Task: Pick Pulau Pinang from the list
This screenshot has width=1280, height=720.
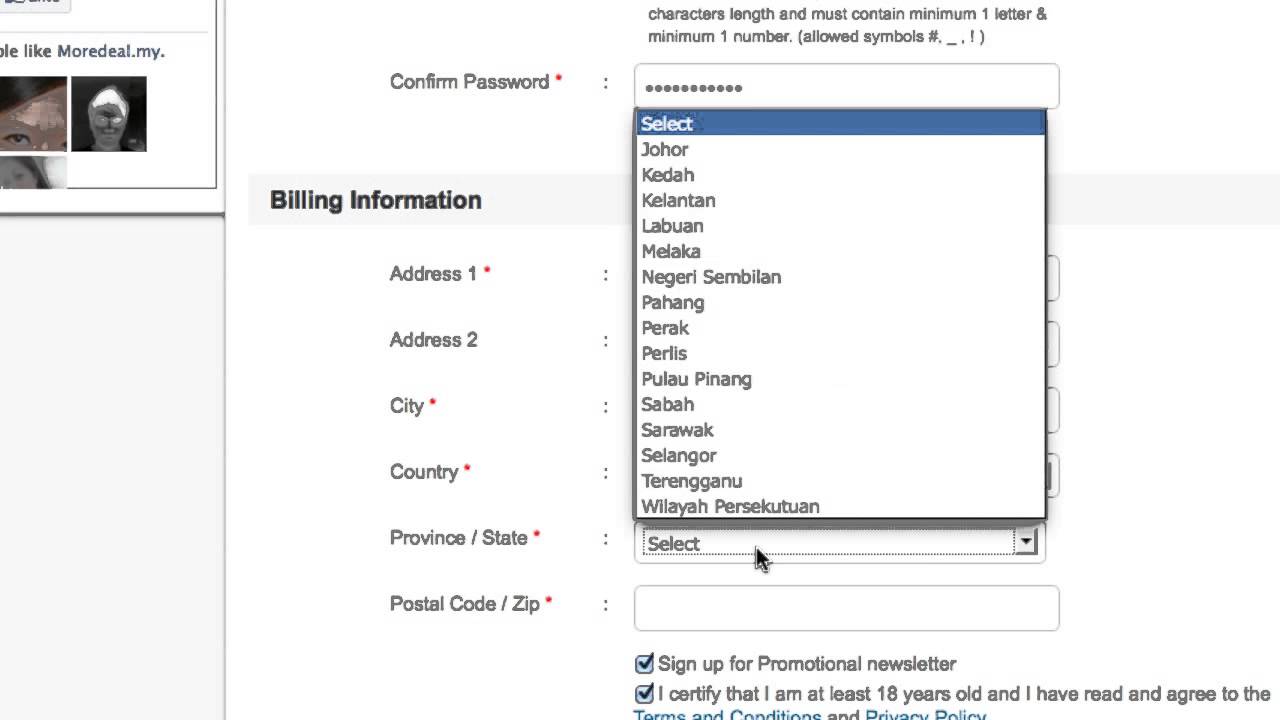Action: (x=696, y=379)
